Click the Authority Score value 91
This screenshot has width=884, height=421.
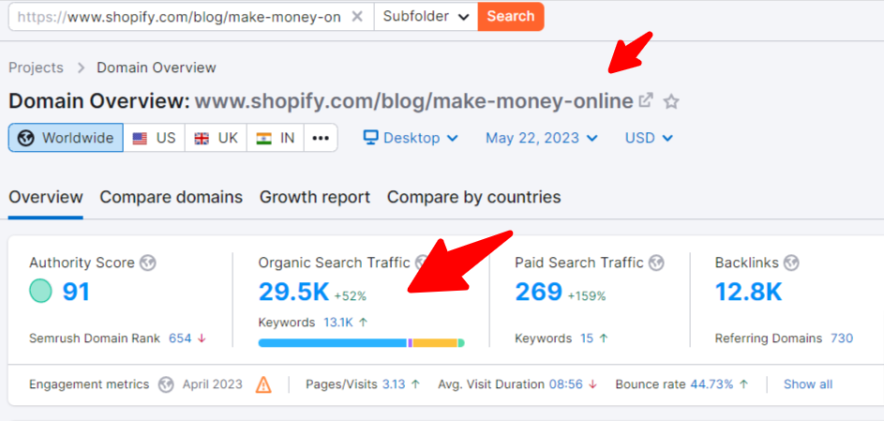tap(76, 291)
